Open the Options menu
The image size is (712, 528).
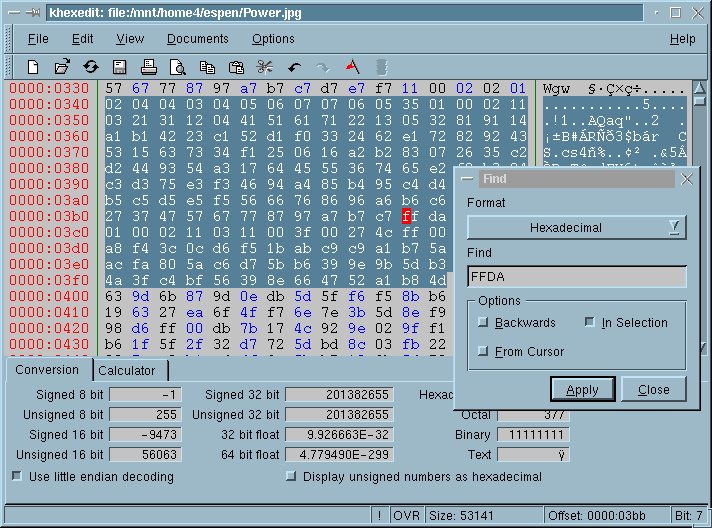pos(273,39)
